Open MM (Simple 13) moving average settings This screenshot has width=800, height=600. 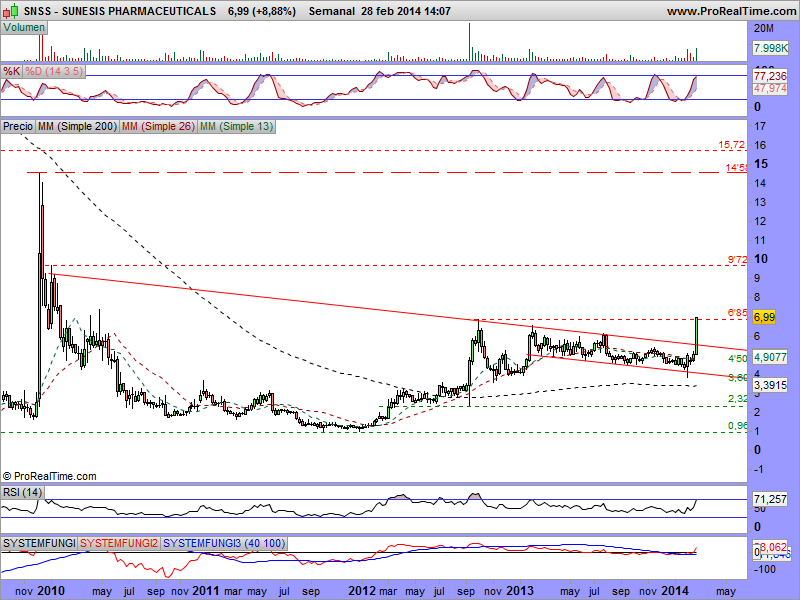(x=236, y=126)
